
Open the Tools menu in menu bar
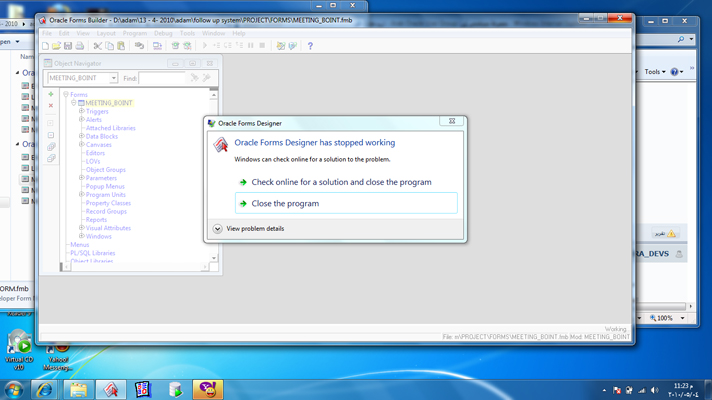click(187, 33)
